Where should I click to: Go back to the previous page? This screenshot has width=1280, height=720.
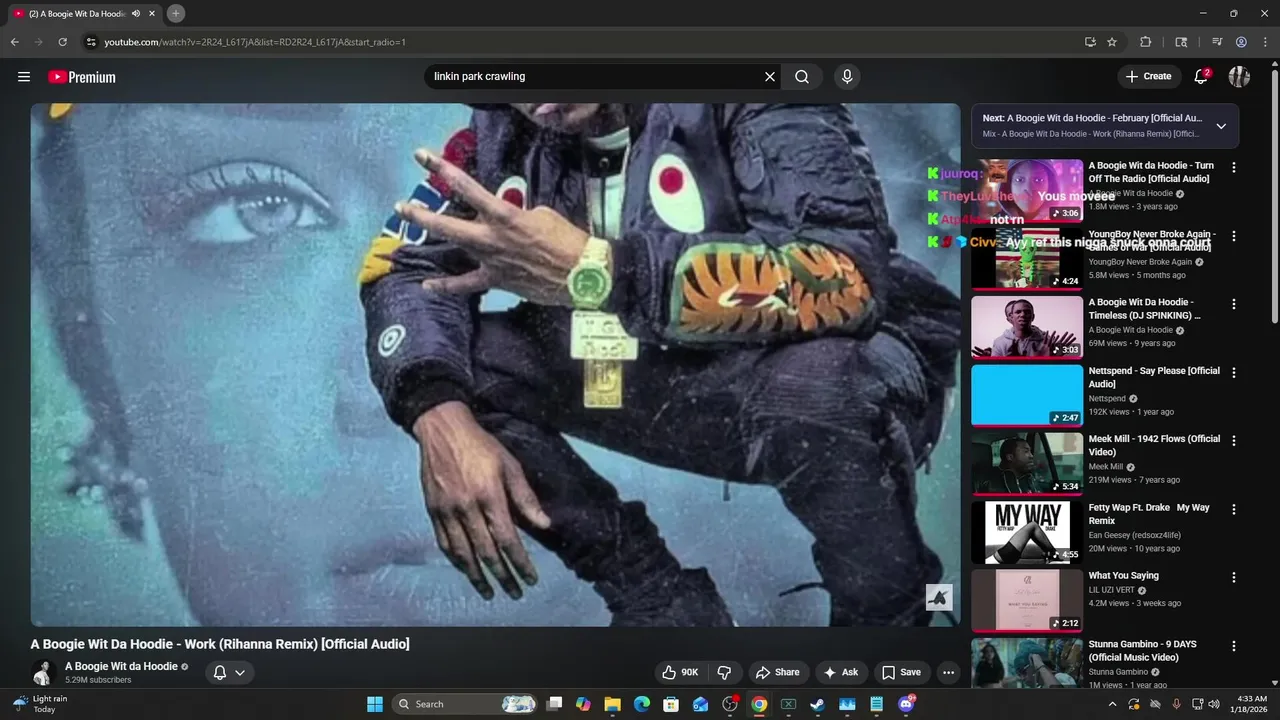click(x=15, y=42)
